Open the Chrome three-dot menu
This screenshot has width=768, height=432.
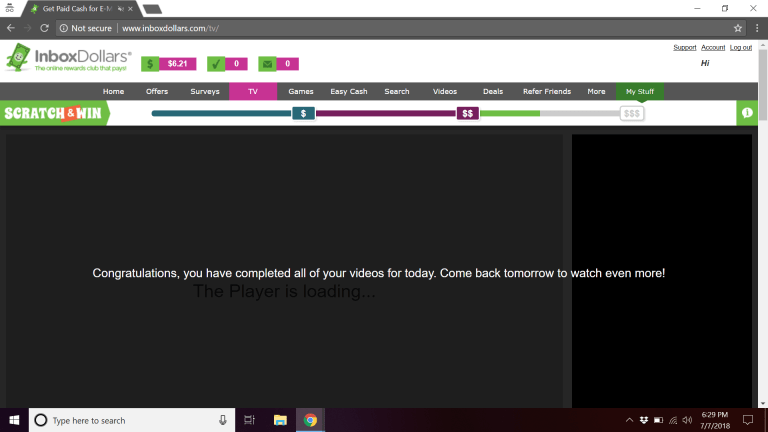tap(756, 28)
